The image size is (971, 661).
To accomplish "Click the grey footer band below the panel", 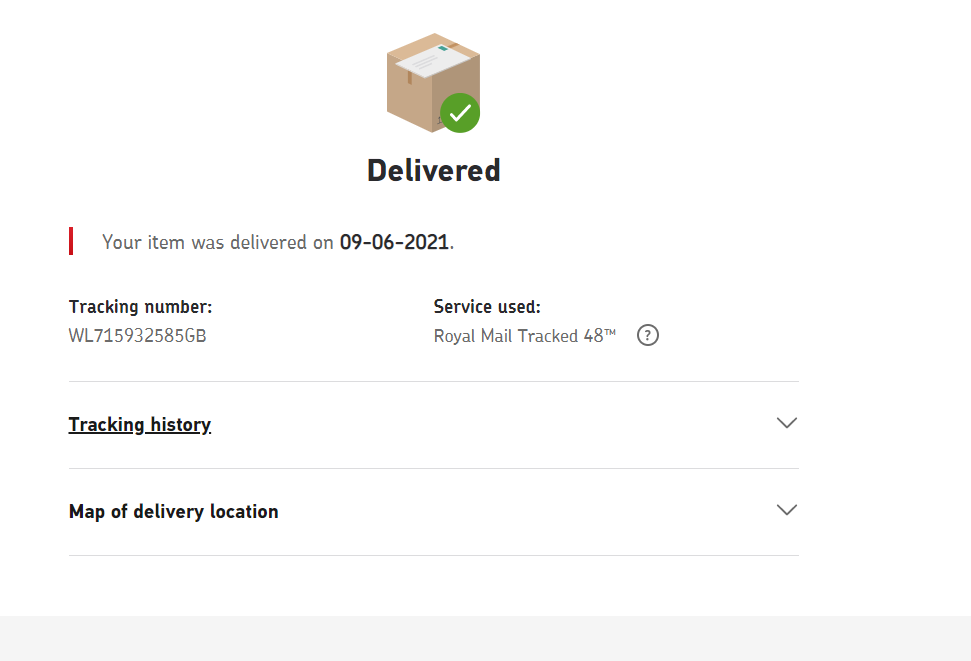I will tap(485, 639).
